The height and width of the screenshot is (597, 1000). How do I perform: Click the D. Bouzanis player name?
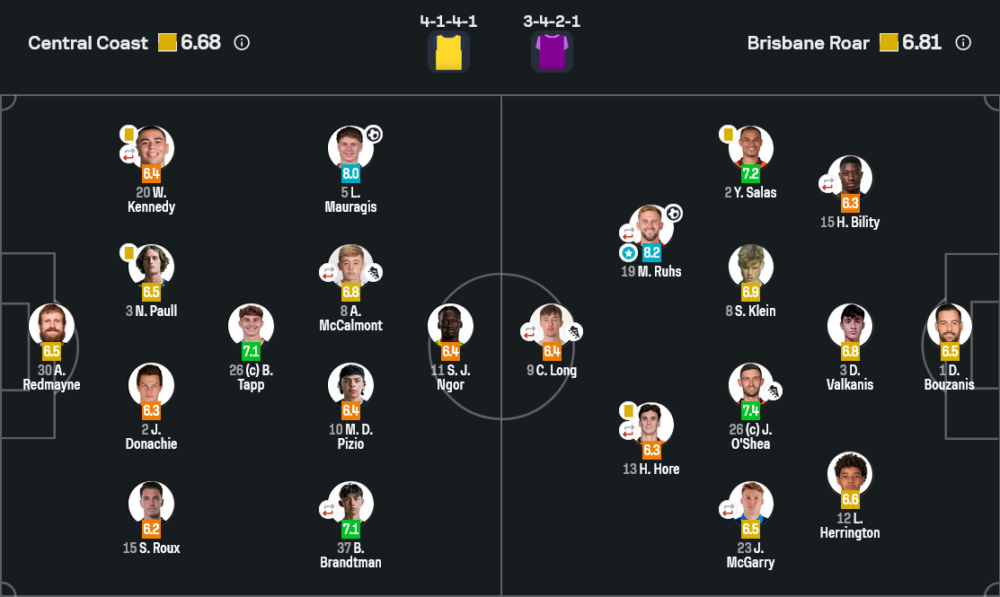950,377
